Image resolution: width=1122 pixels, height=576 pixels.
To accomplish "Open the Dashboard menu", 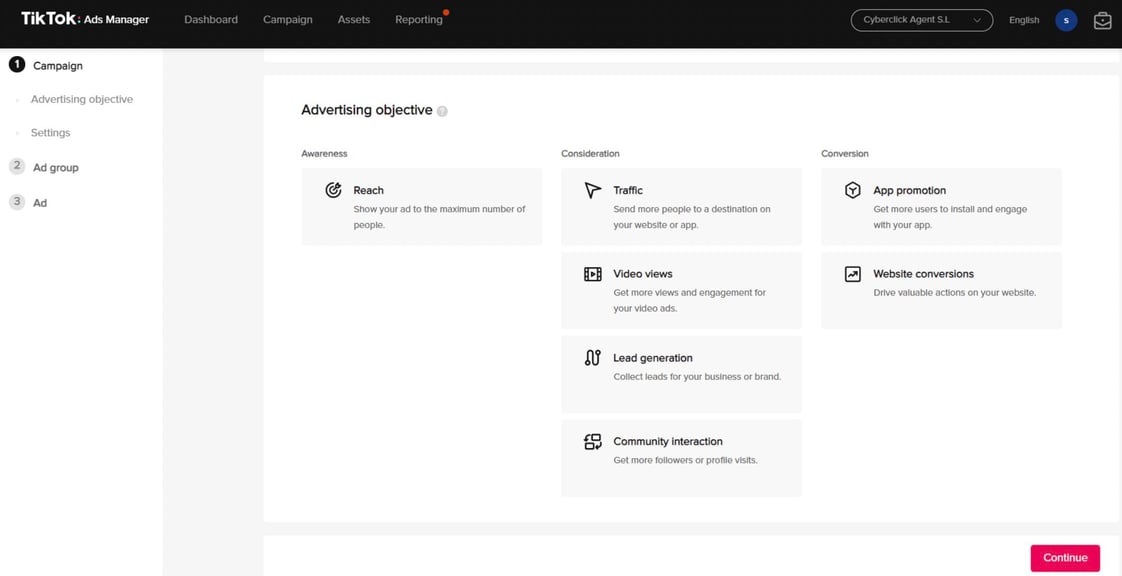I will point(211,20).
